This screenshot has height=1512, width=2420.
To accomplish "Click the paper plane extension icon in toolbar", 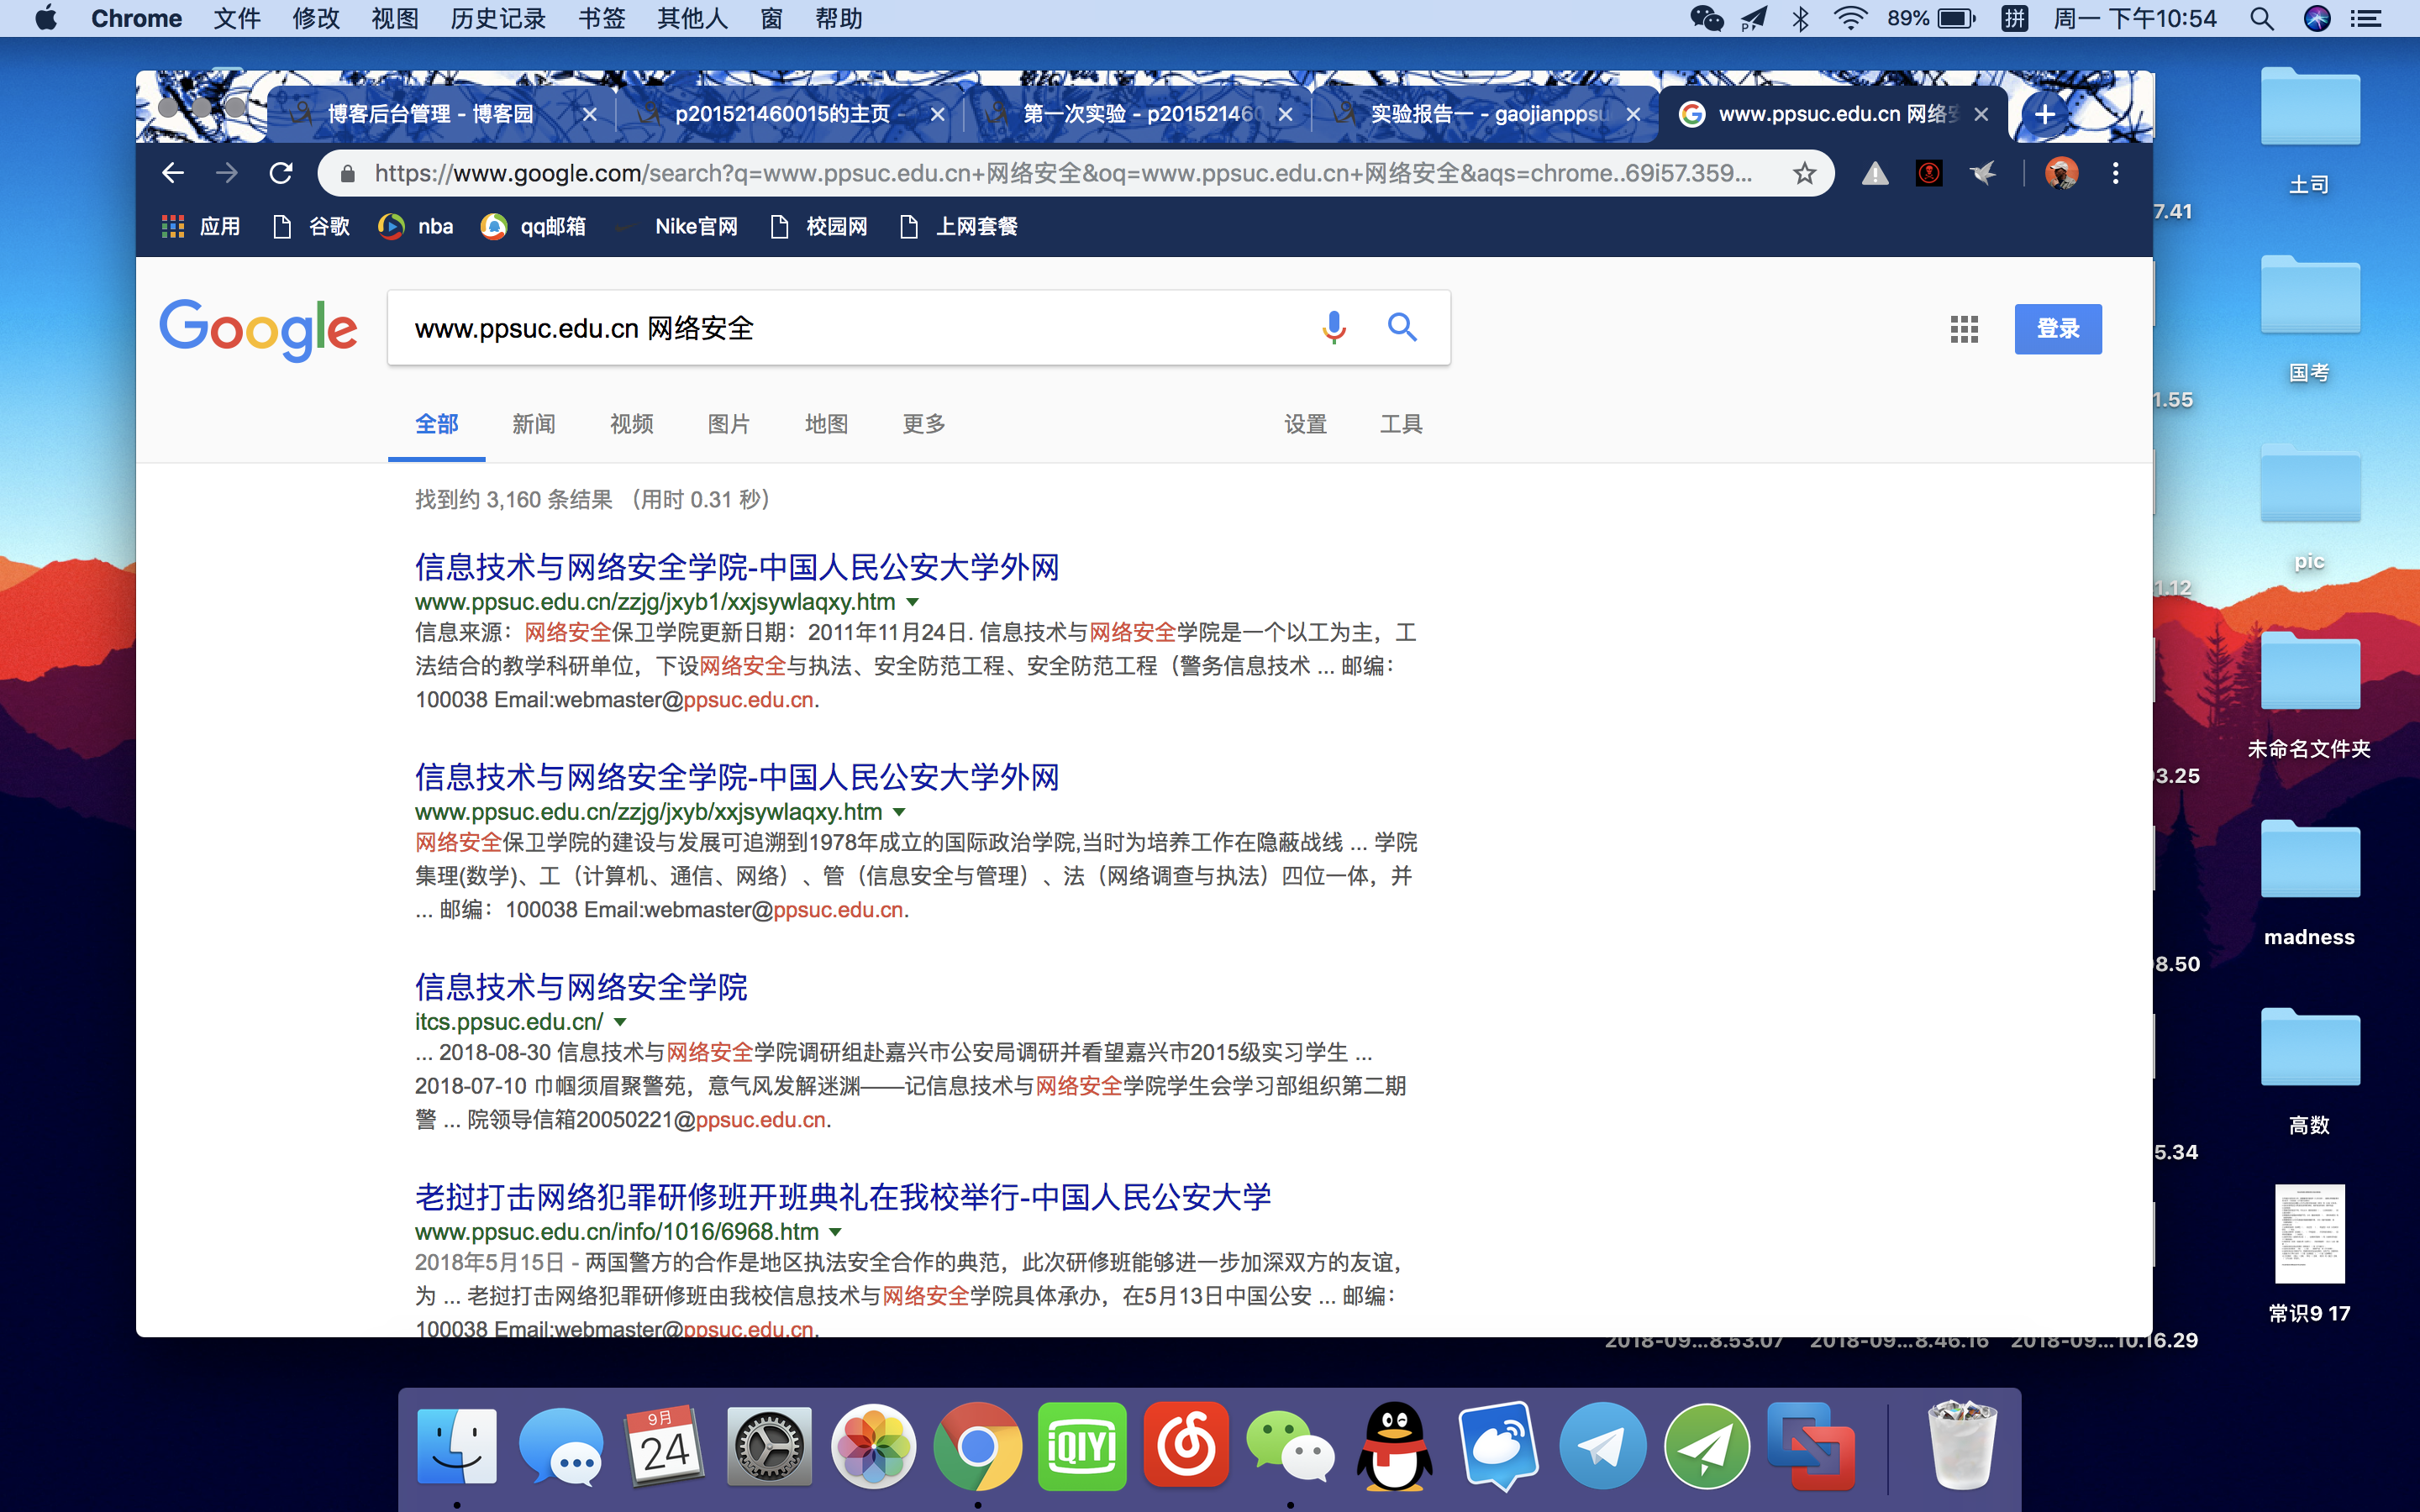I will 1983,173.
